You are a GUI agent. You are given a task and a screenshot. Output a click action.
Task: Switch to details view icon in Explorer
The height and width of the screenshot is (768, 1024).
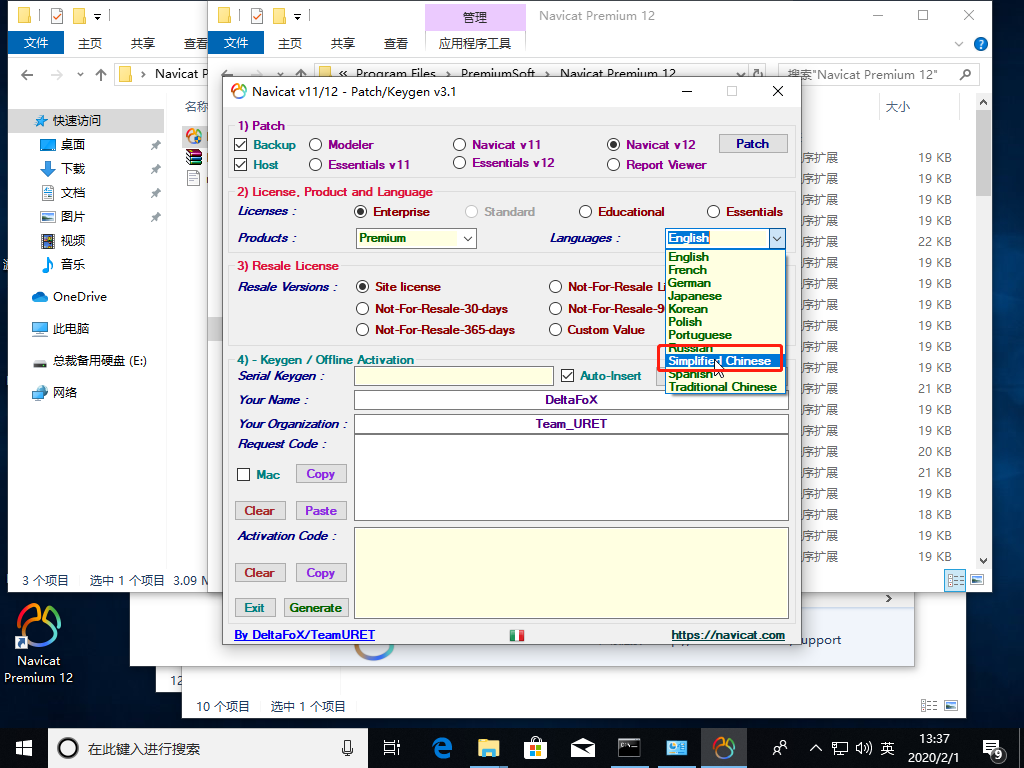955,580
